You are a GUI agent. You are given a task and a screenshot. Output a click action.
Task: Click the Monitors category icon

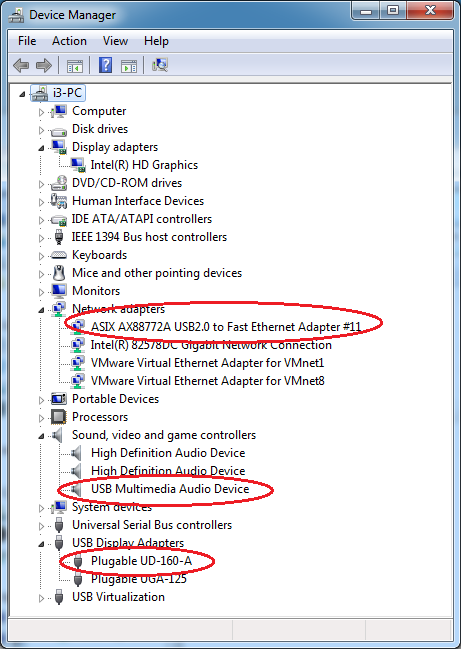59,291
